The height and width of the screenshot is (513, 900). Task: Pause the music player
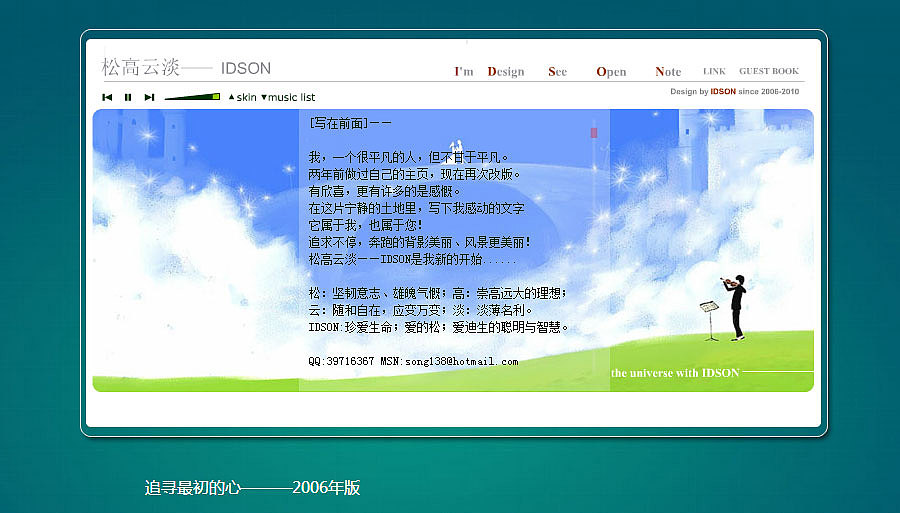click(128, 98)
